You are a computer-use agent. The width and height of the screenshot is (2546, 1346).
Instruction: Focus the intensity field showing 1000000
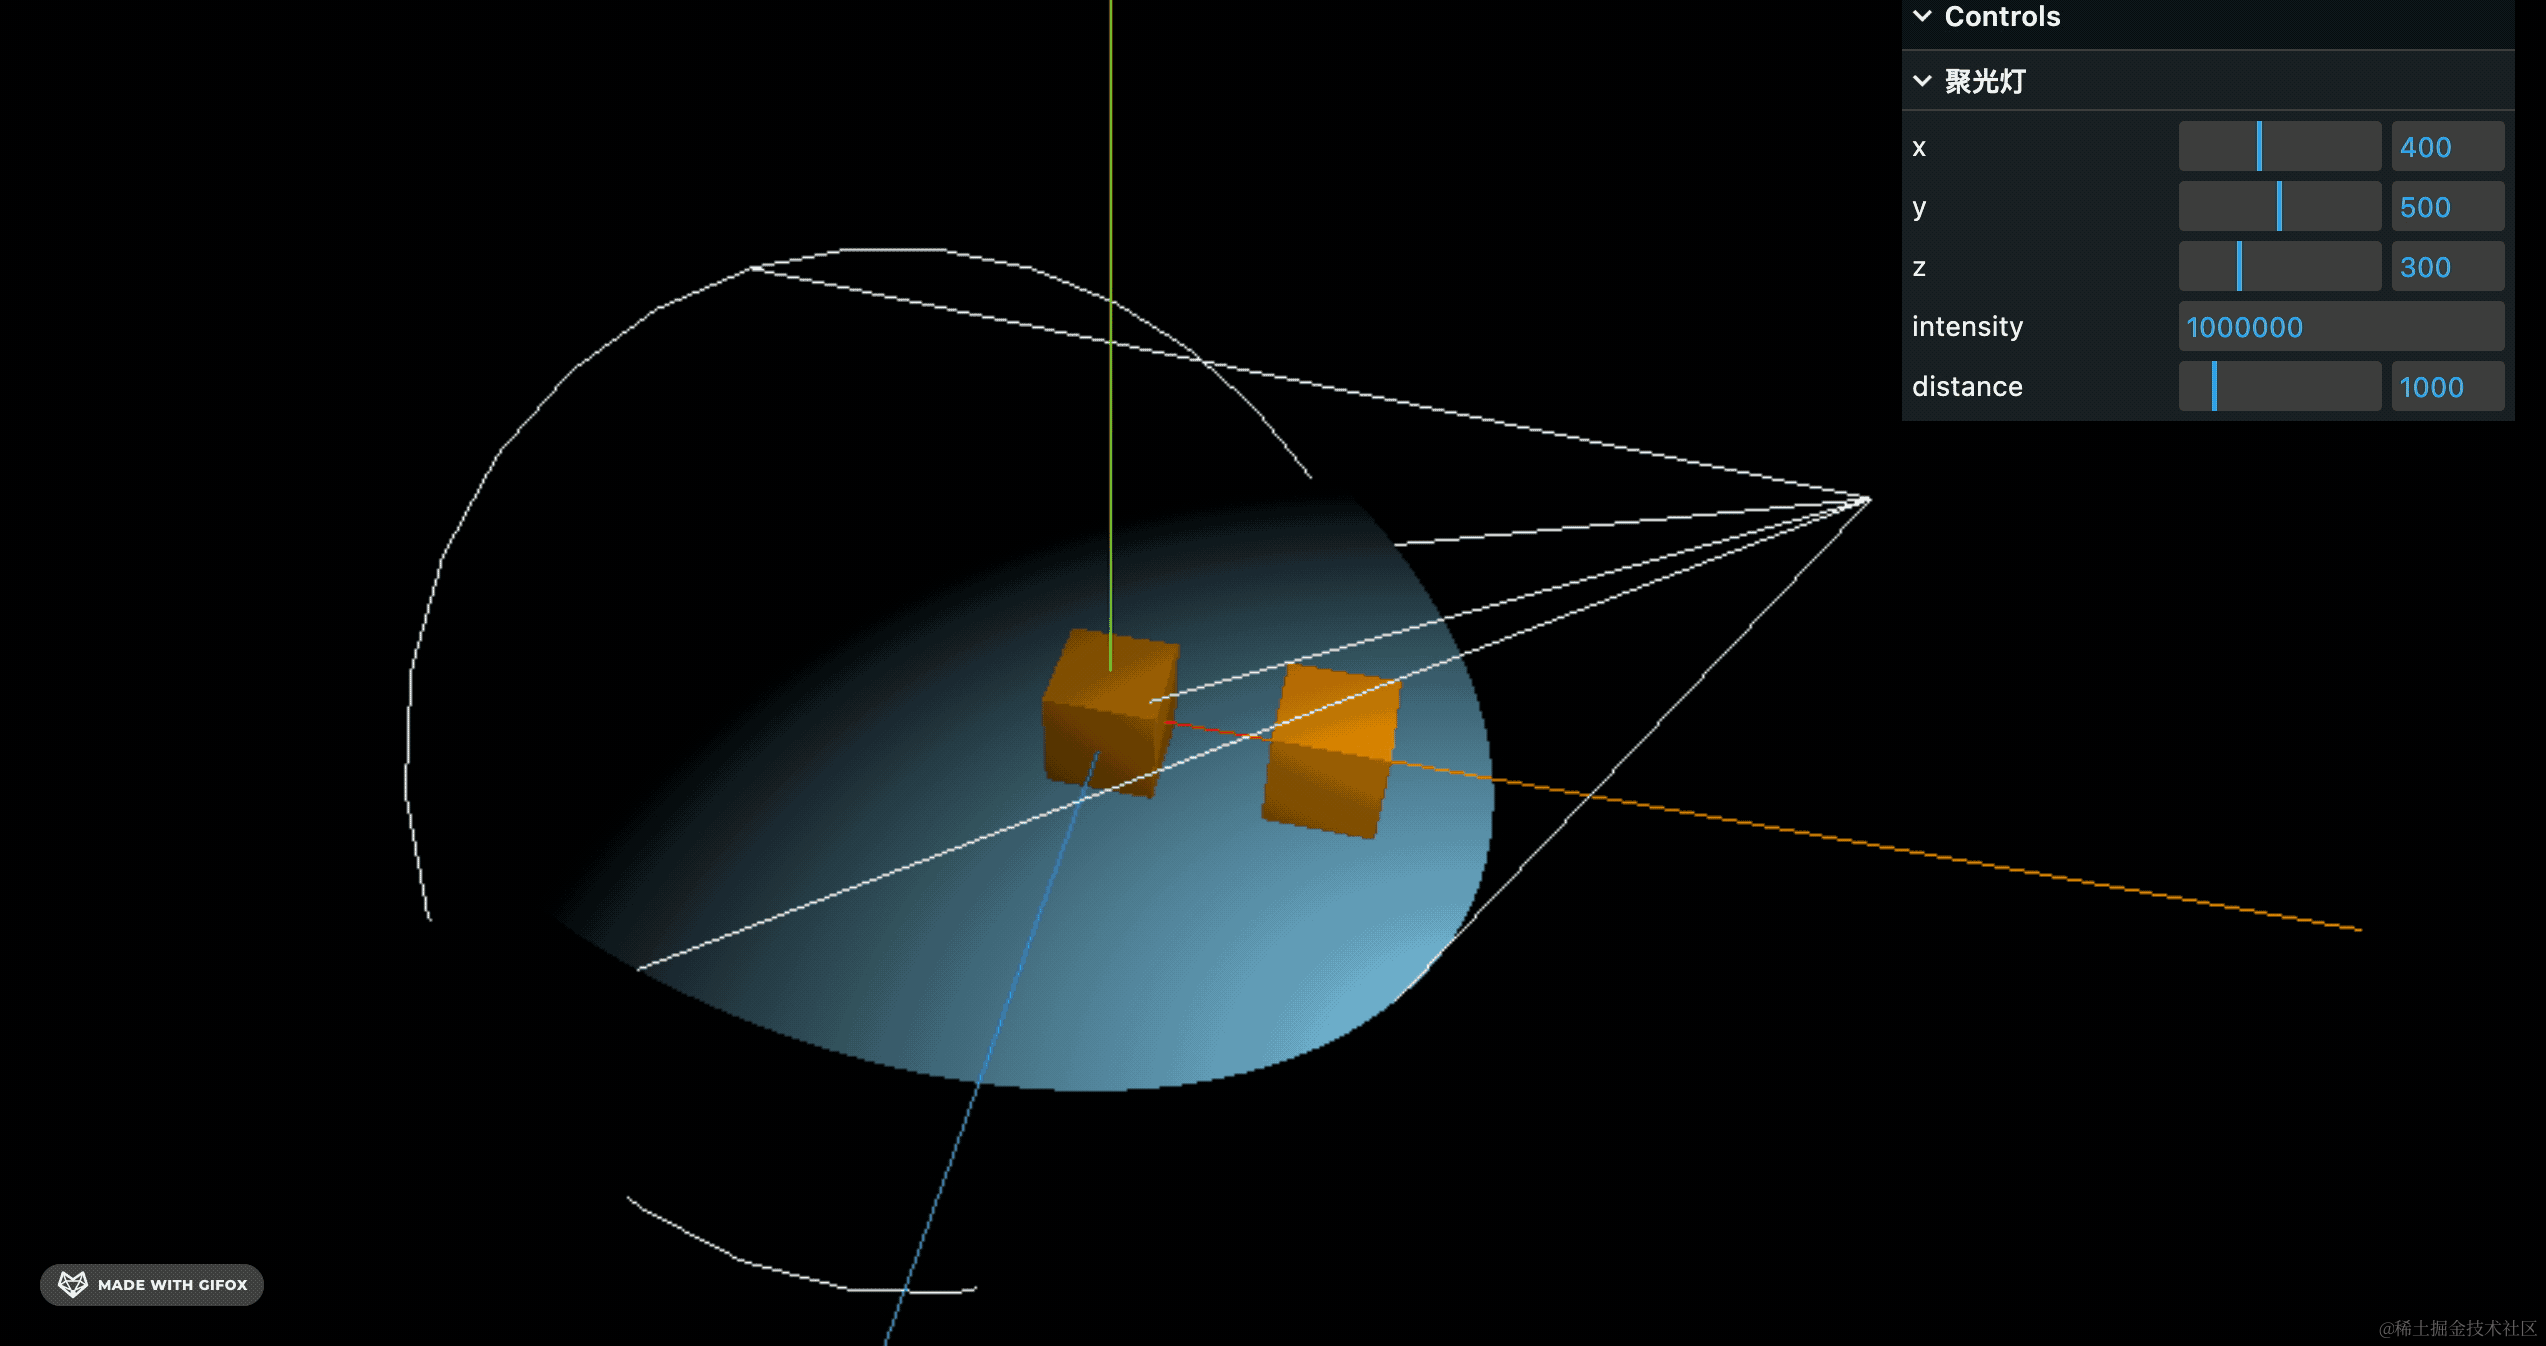2341,327
